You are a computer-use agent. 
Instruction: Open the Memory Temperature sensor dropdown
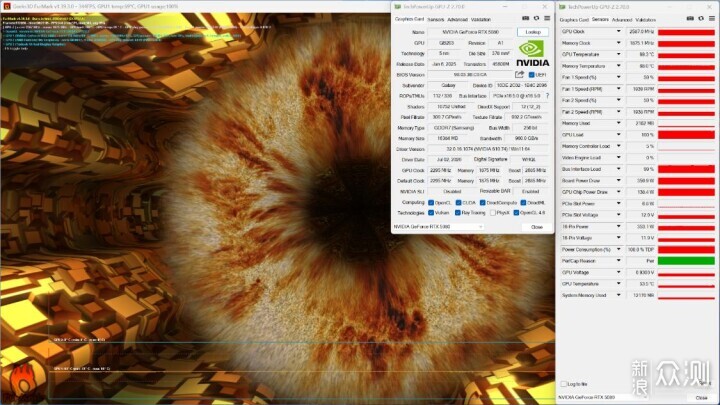click(619, 66)
